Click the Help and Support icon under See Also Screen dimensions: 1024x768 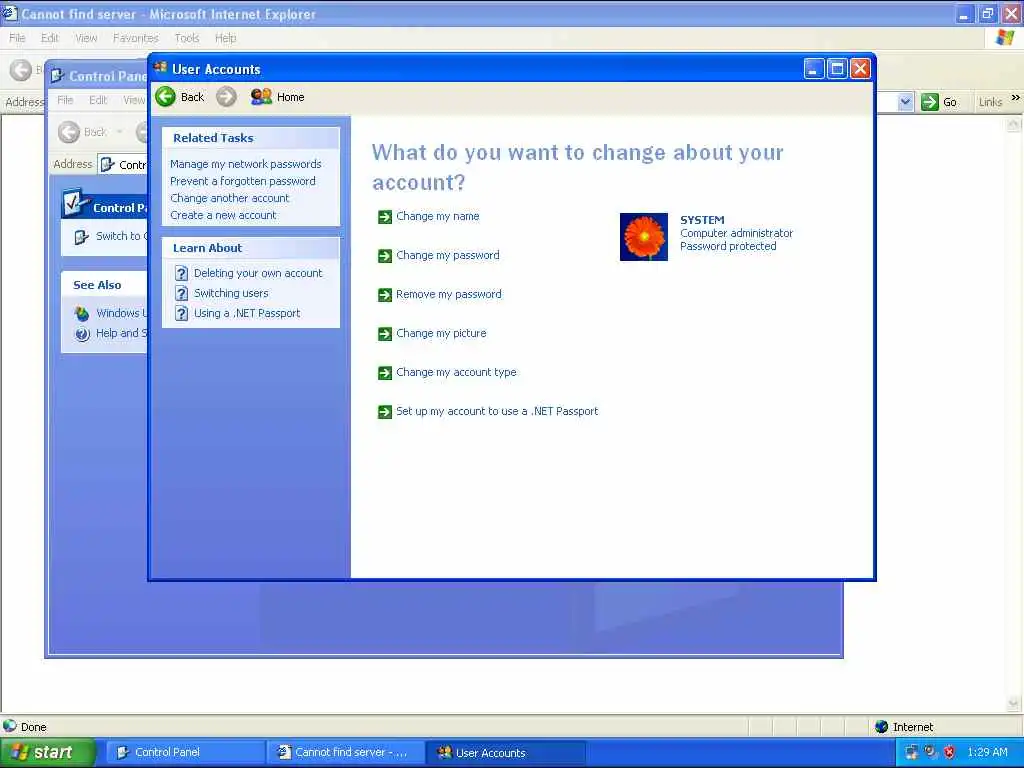tap(82, 334)
